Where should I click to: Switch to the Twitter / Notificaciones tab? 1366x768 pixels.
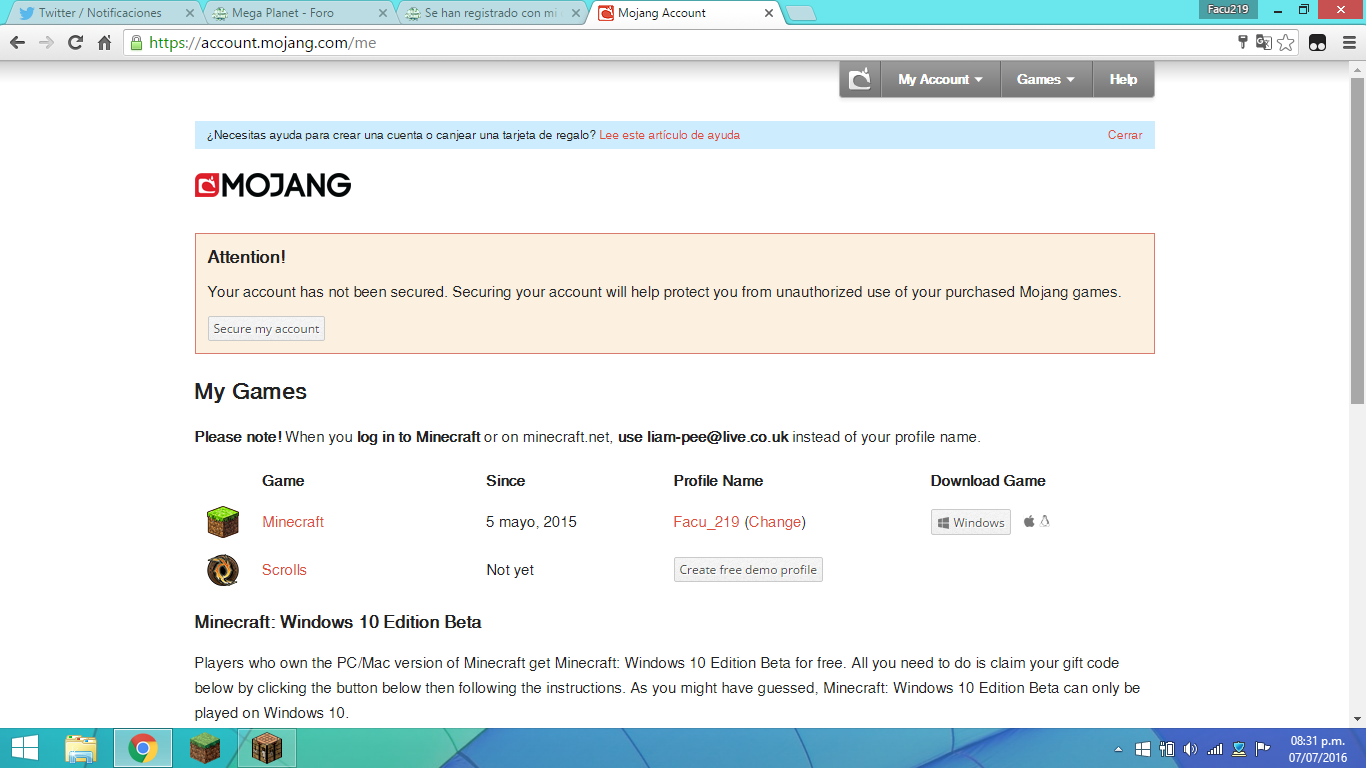(x=100, y=13)
